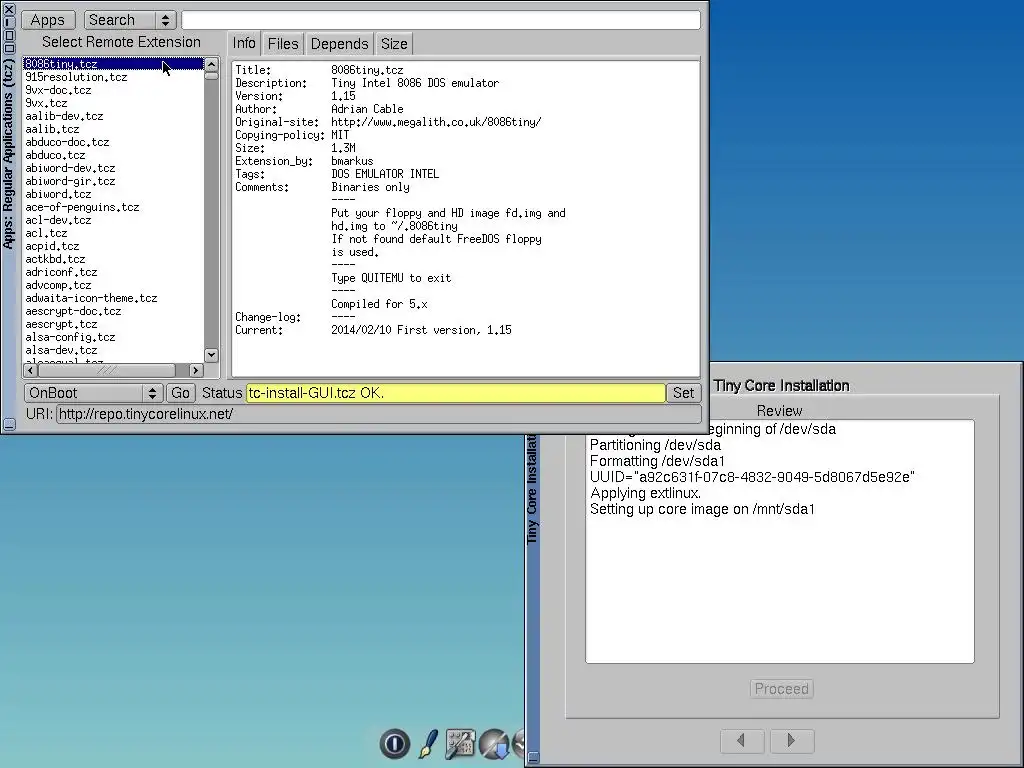The image size is (1024, 768).
Task: Click the UUID line in the installer Review log
Action: click(x=752, y=477)
